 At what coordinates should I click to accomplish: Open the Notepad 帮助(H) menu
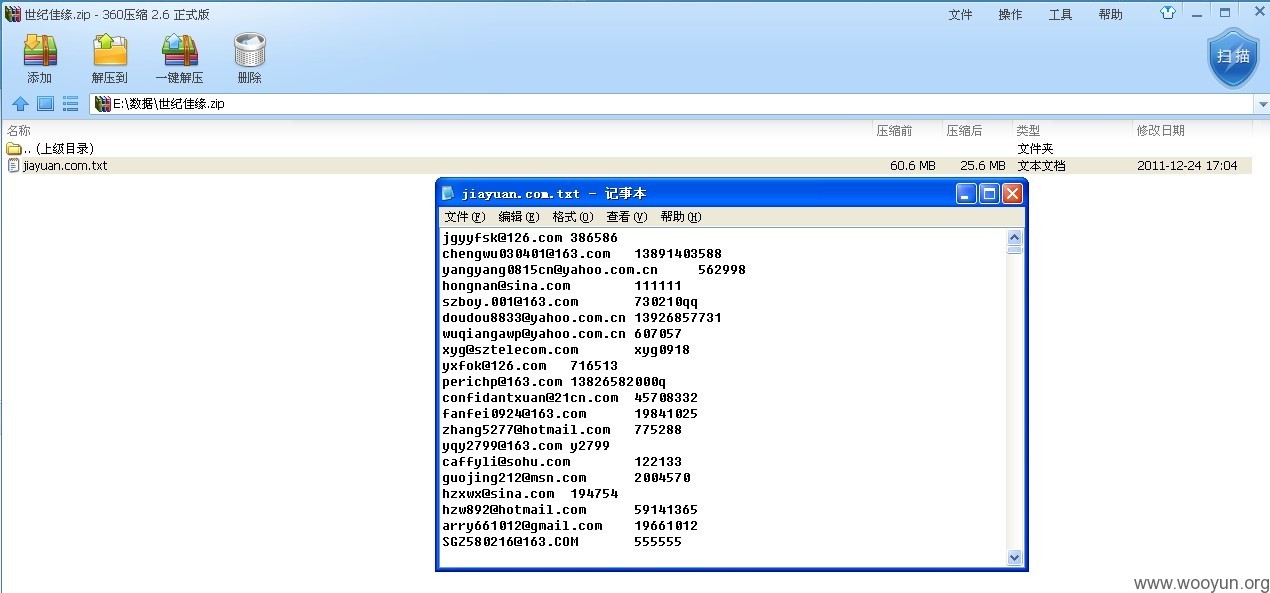pos(681,217)
